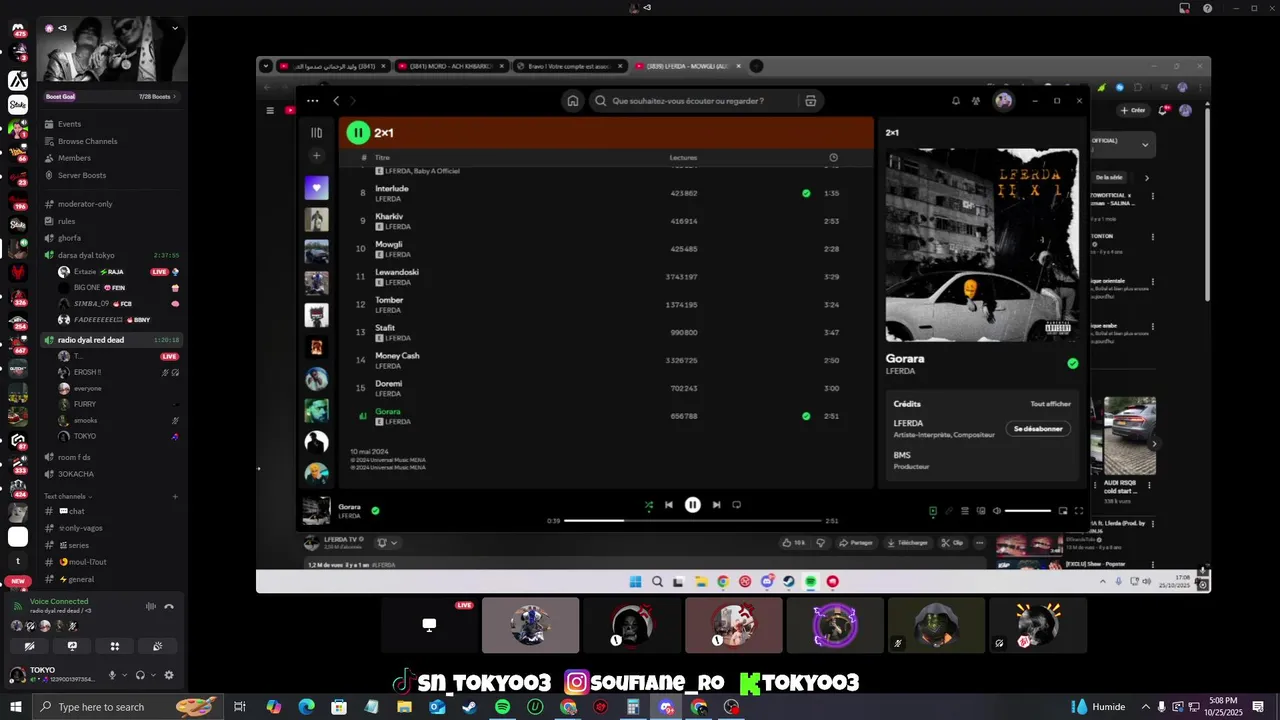Open the Spotify browse icon beside search

point(811,101)
